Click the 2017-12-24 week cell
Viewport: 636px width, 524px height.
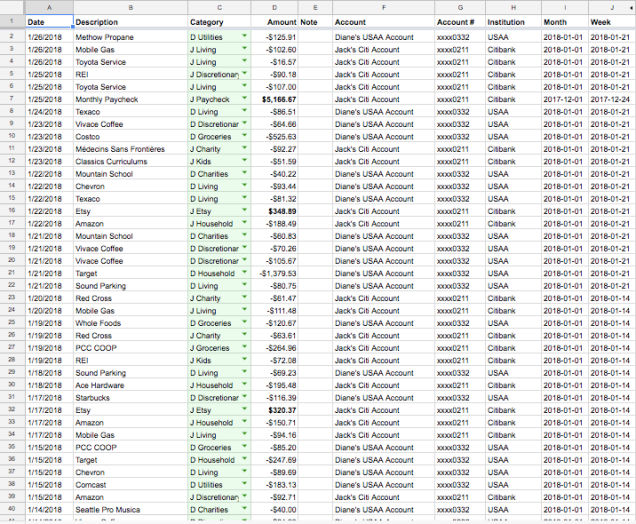click(x=612, y=99)
